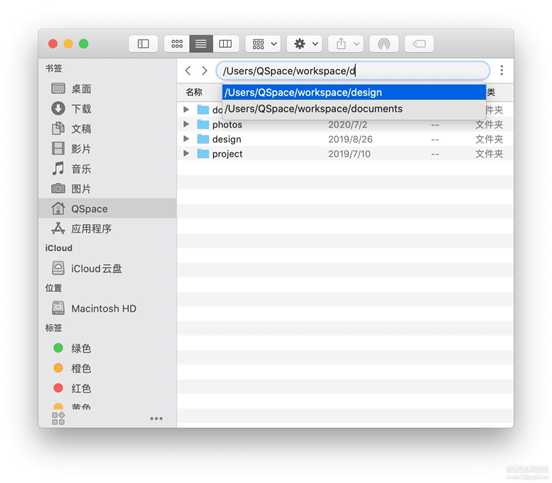Expand the design folder triangle

click(x=186, y=139)
